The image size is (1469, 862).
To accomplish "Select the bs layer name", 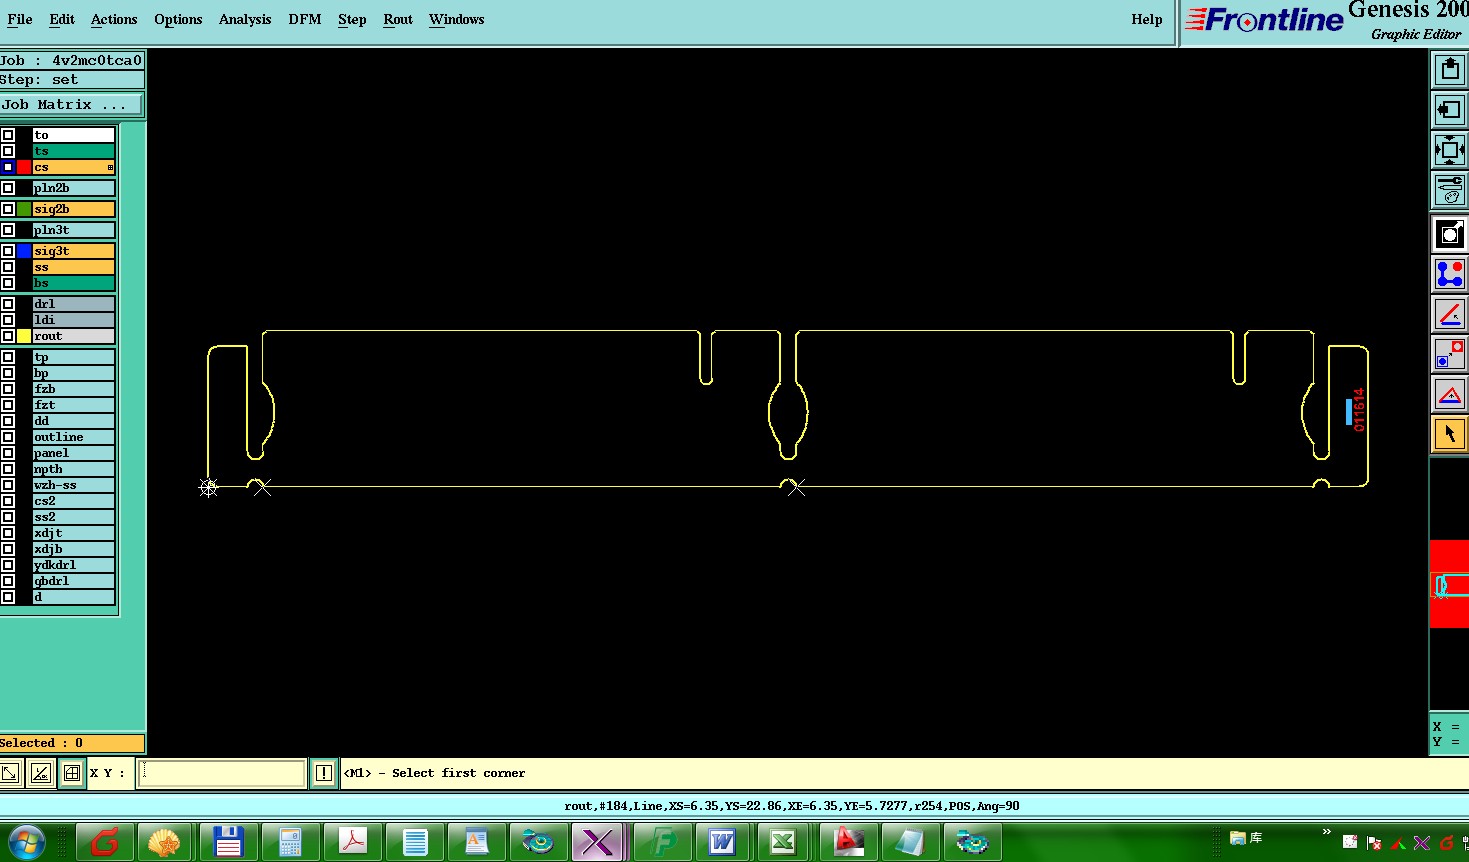I will pos(73,283).
